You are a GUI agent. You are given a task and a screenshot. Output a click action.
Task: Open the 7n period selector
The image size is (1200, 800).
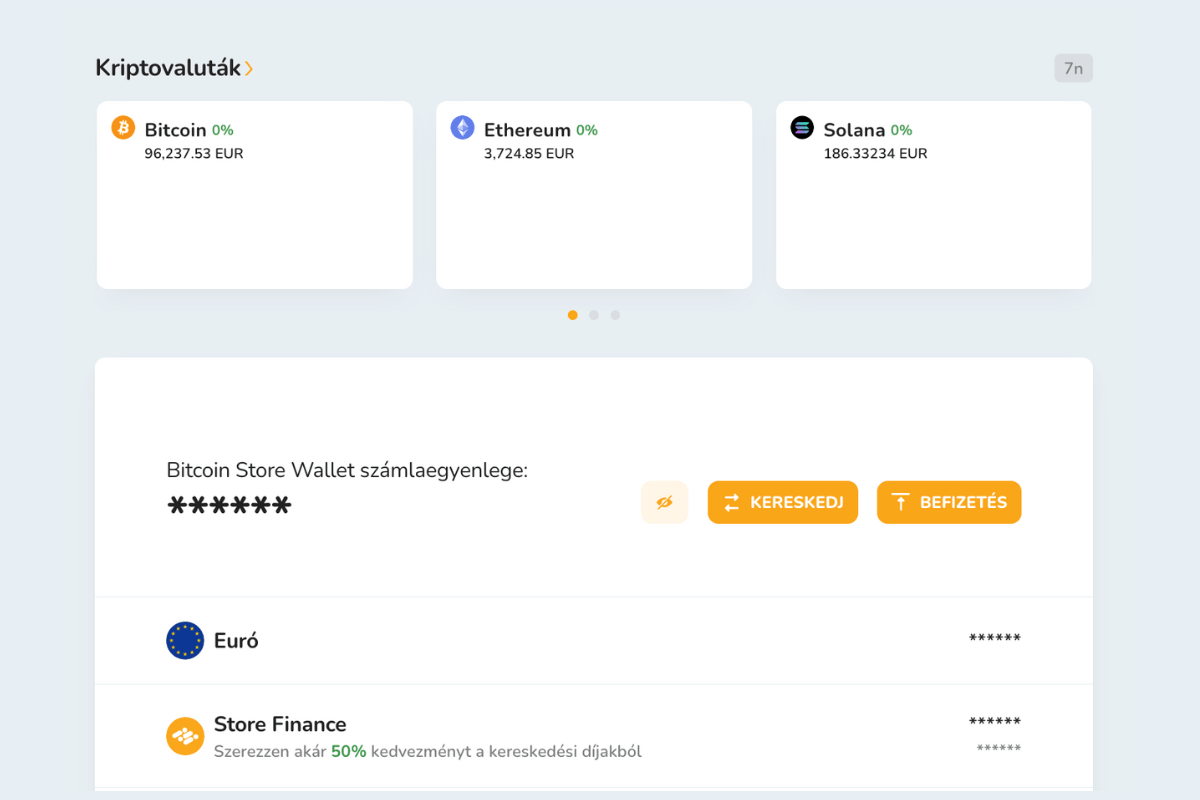1073,68
